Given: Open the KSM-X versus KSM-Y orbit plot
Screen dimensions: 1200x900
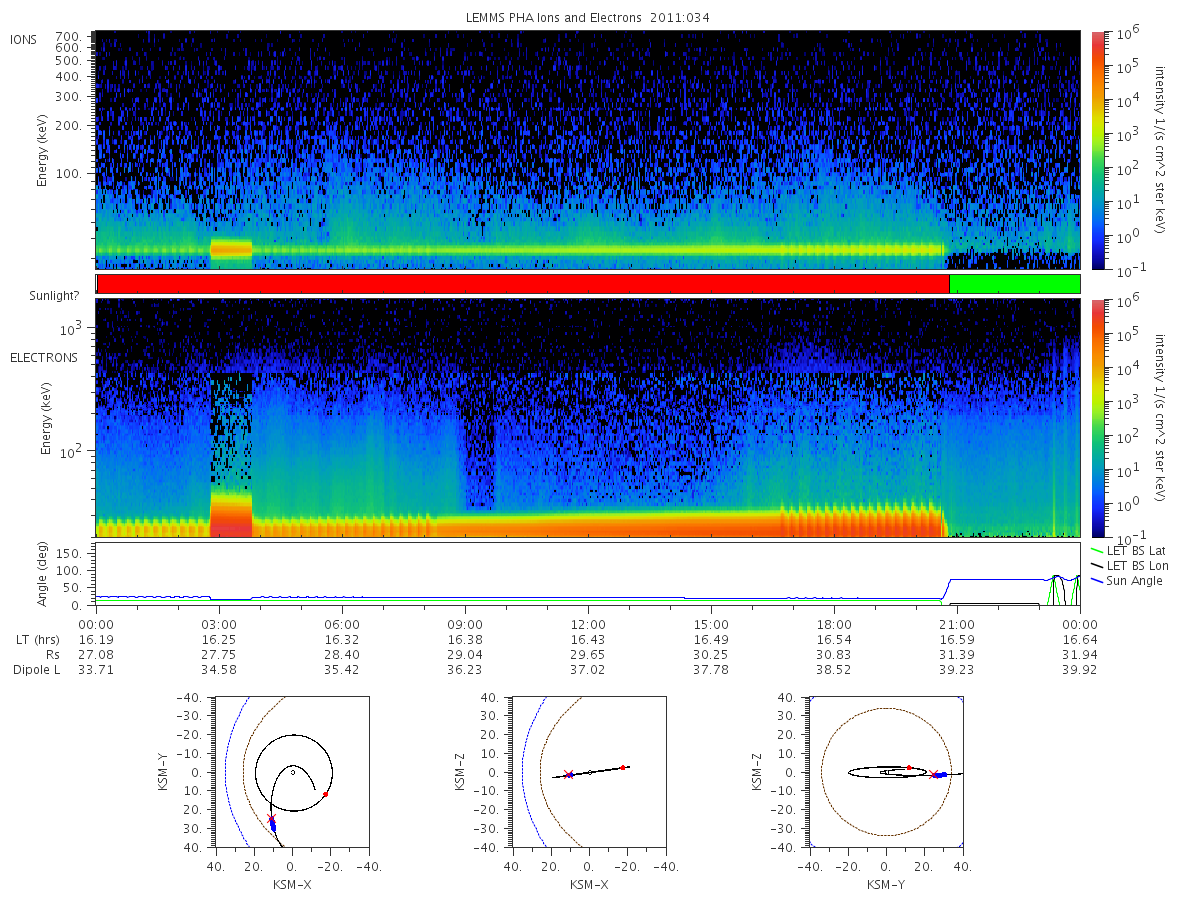Looking at the screenshot, I should 291,772.
